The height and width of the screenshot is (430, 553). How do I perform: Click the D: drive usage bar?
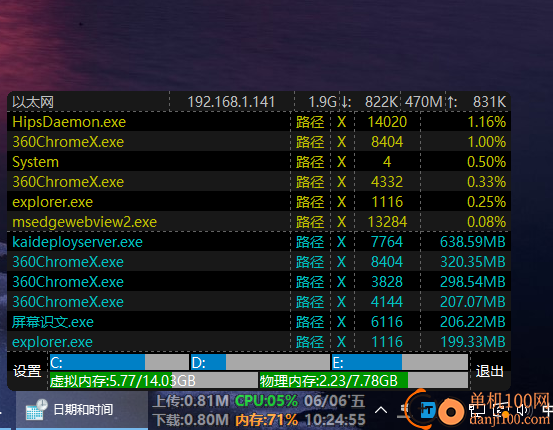click(x=260, y=362)
